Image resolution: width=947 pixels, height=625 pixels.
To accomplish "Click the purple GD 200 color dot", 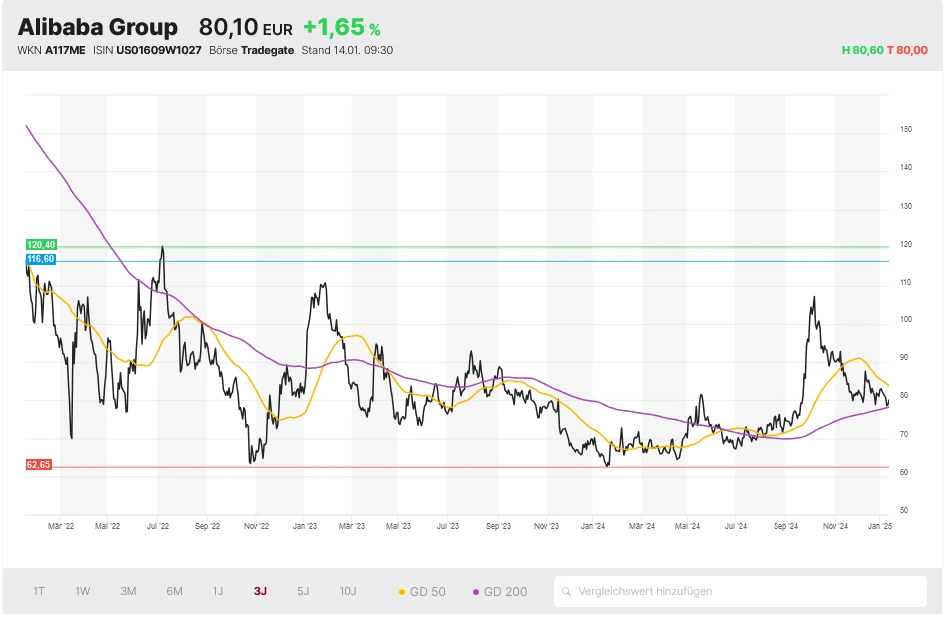I will 476,592.
